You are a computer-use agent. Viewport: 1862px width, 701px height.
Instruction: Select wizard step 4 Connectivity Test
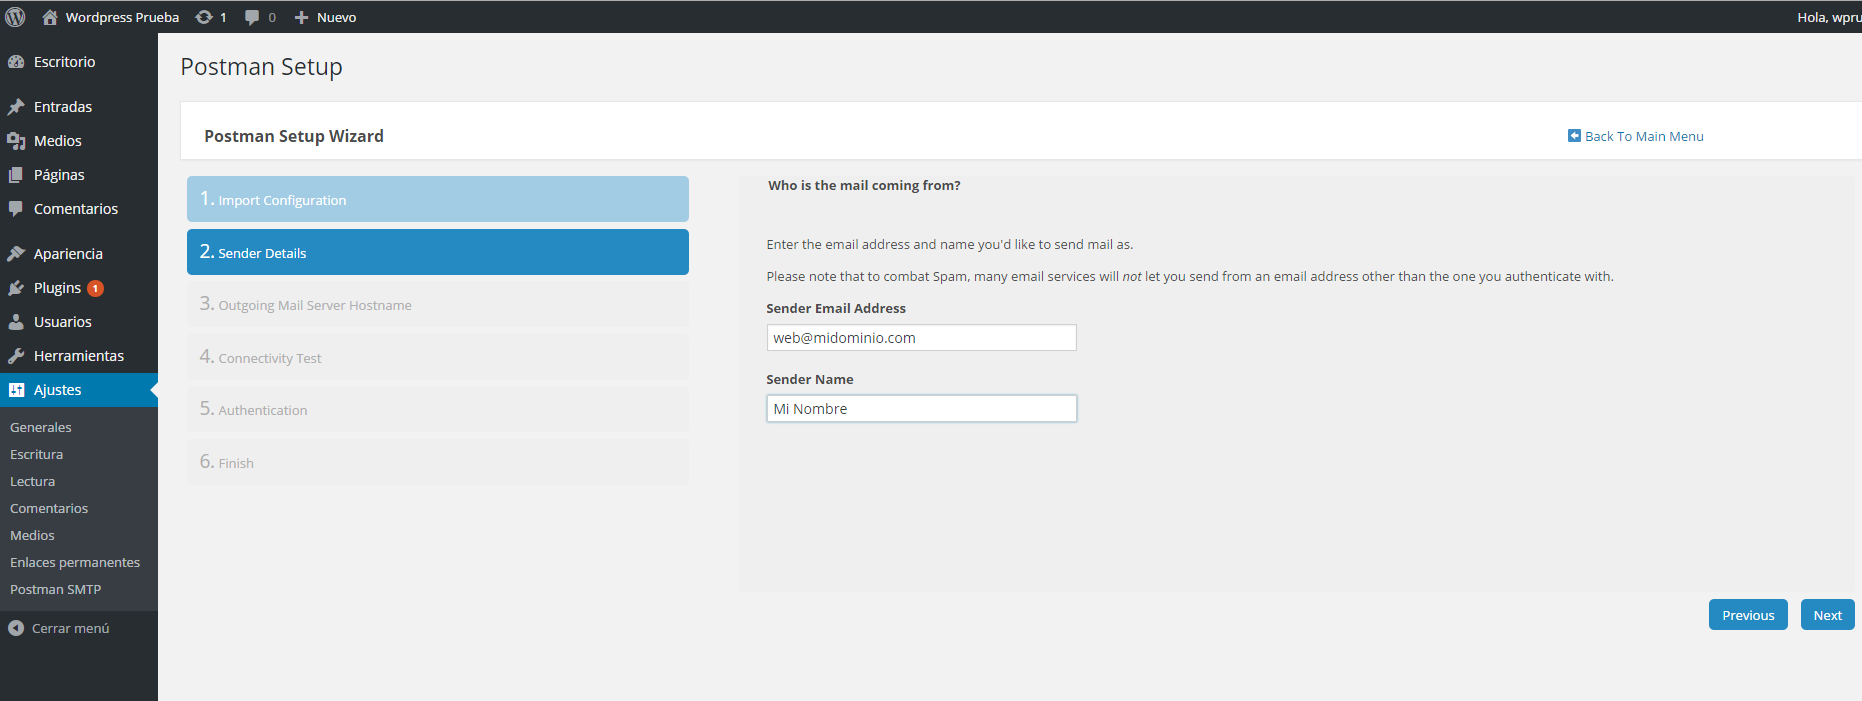438,357
